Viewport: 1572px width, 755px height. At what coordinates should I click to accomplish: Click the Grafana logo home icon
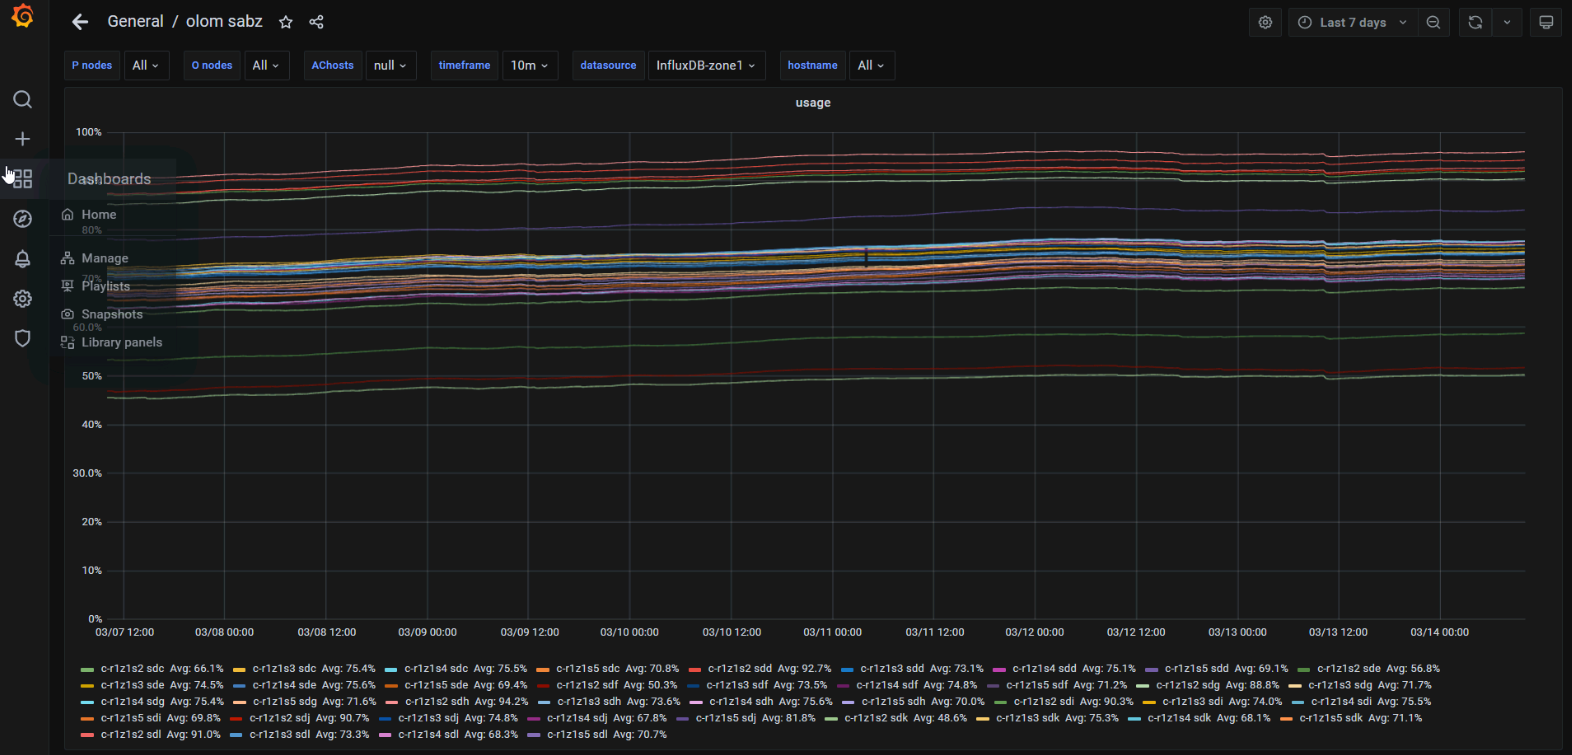(22, 17)
